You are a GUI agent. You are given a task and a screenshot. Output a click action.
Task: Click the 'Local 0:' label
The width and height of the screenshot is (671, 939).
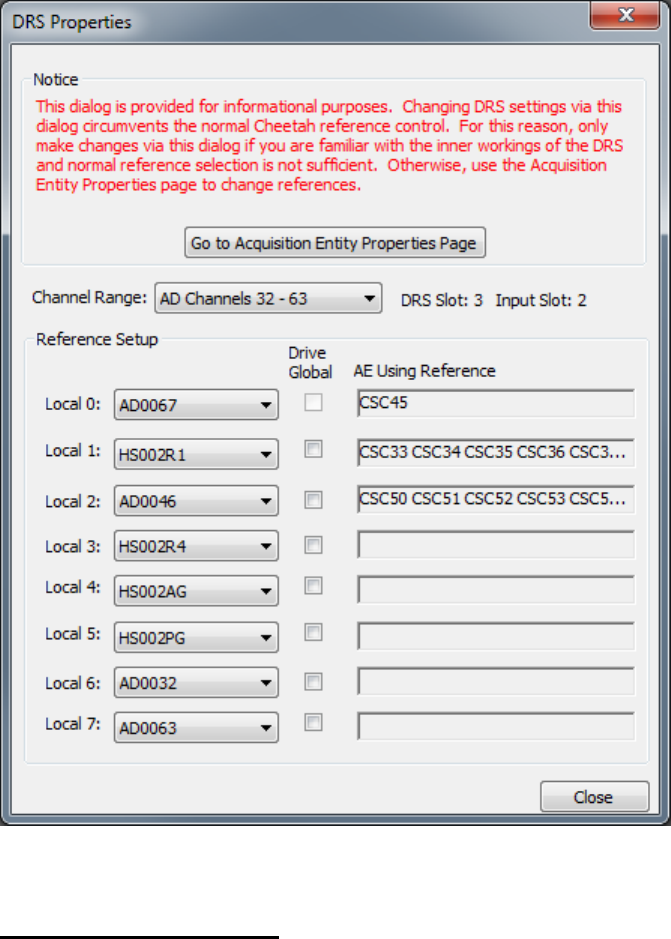point(72,404)
